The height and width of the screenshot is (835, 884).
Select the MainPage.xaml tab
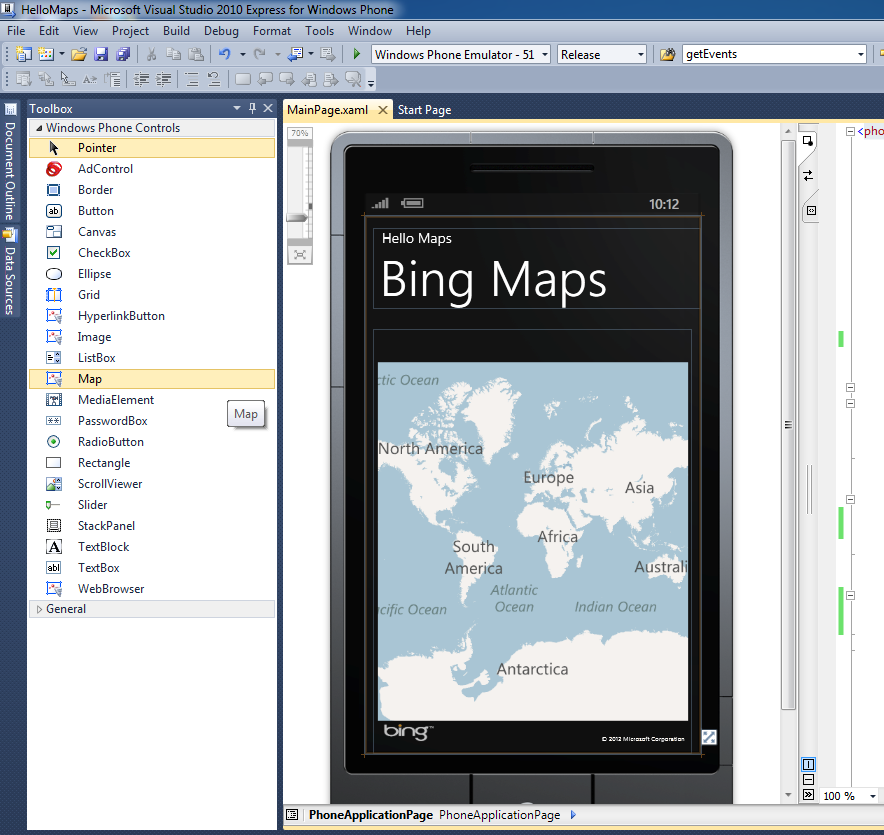tap(328, 110)
